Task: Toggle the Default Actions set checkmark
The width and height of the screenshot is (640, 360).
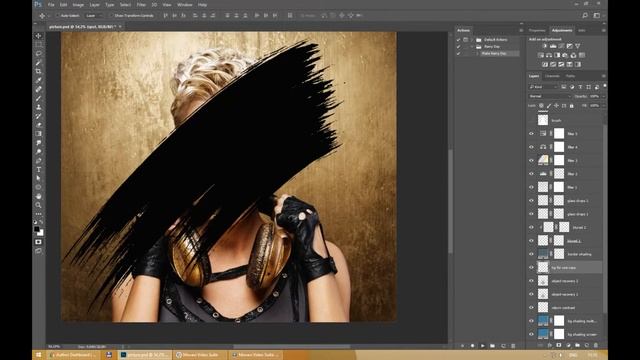Action: click(458, 40)
